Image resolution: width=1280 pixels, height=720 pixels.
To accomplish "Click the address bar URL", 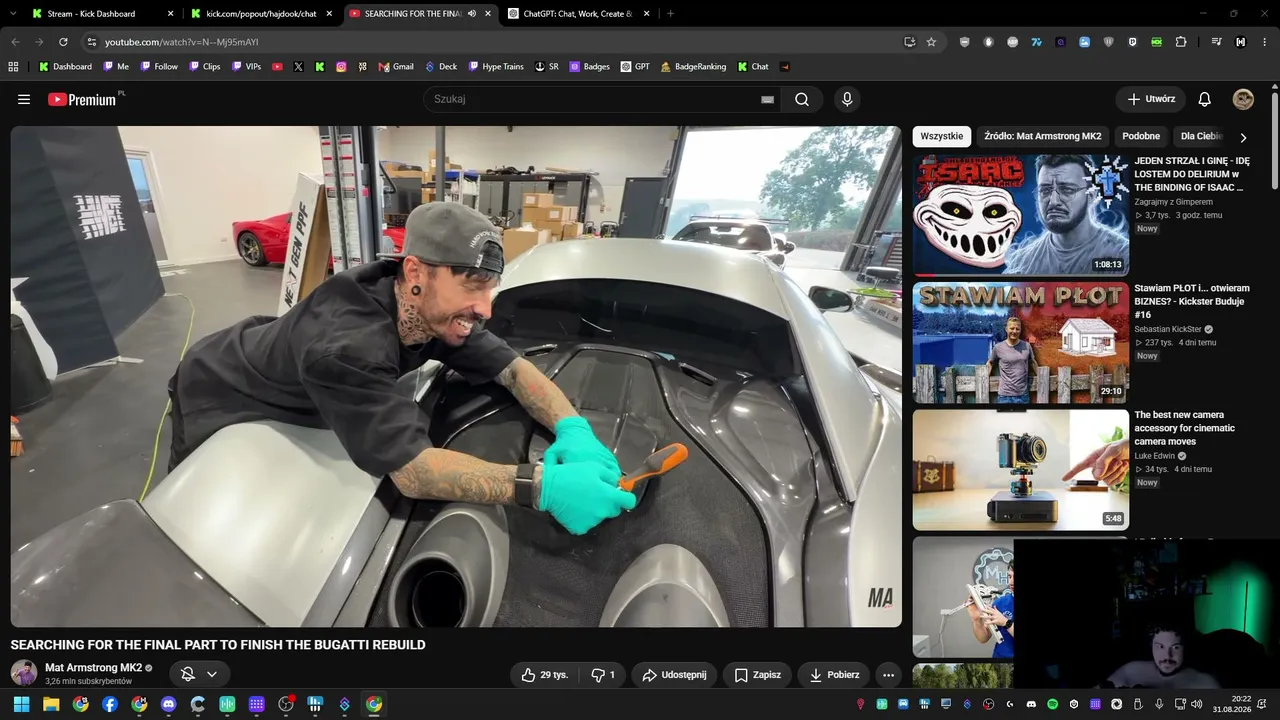I will point(182,42).
